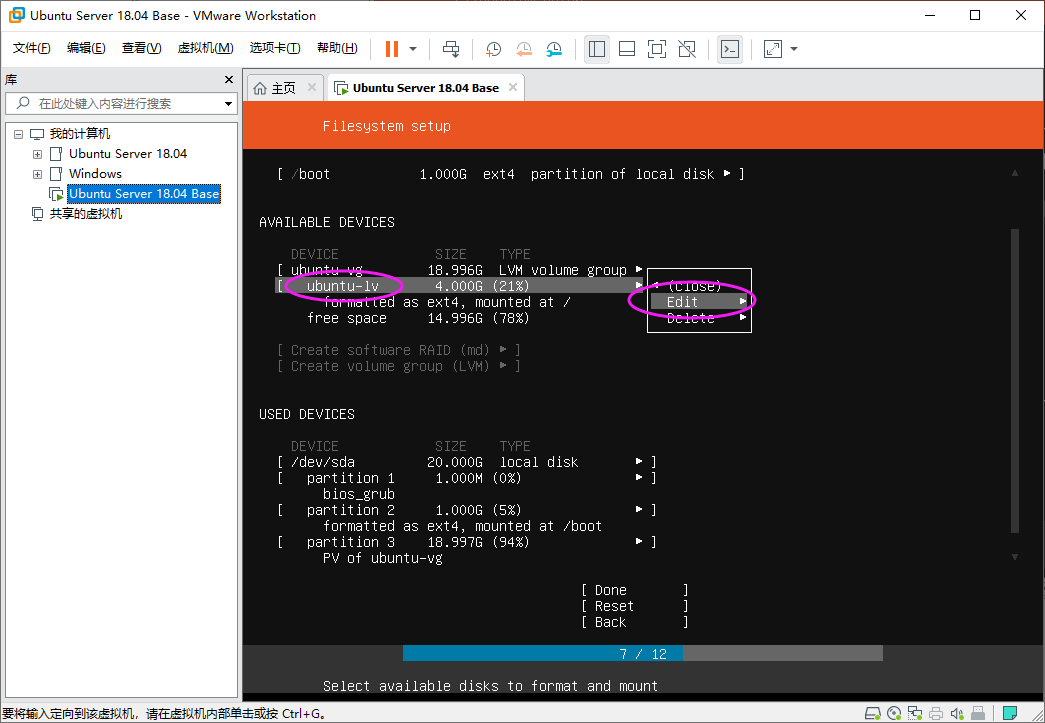Click the revert to snapshot icon

tap(524, 49)
